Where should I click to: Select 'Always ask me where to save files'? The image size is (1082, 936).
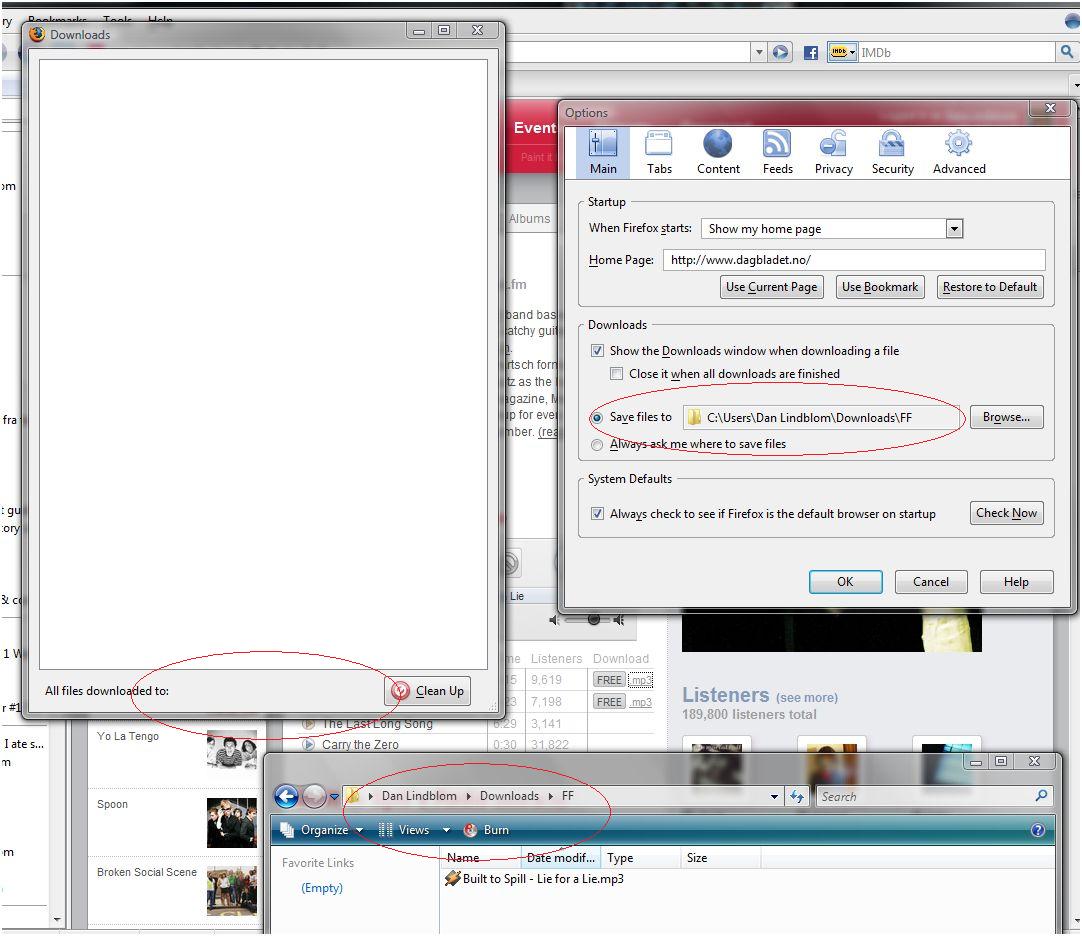pos(598,445)
